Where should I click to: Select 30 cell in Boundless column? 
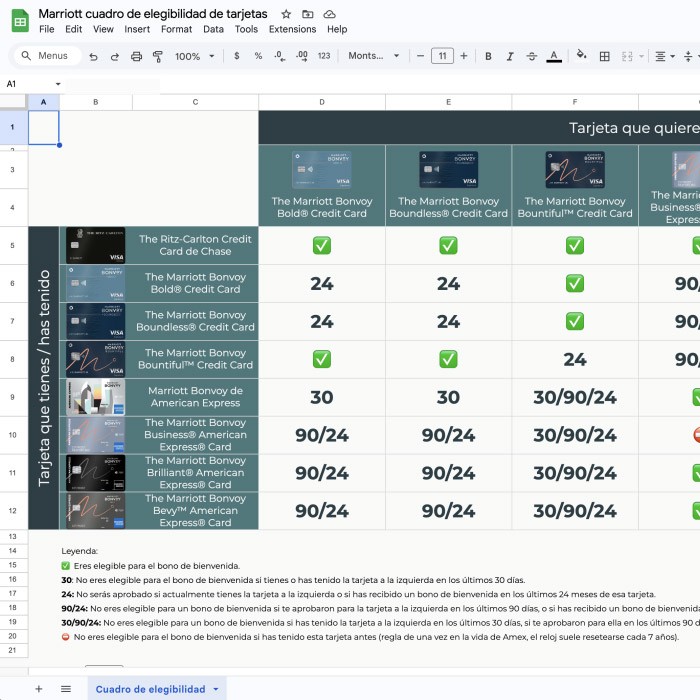coord(448,397)
